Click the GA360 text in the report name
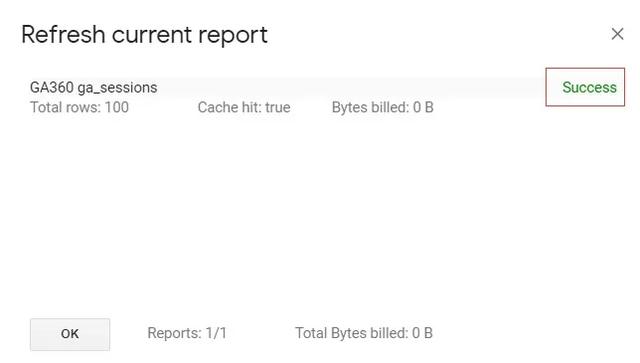640x363 pixels. coord(52,87)
